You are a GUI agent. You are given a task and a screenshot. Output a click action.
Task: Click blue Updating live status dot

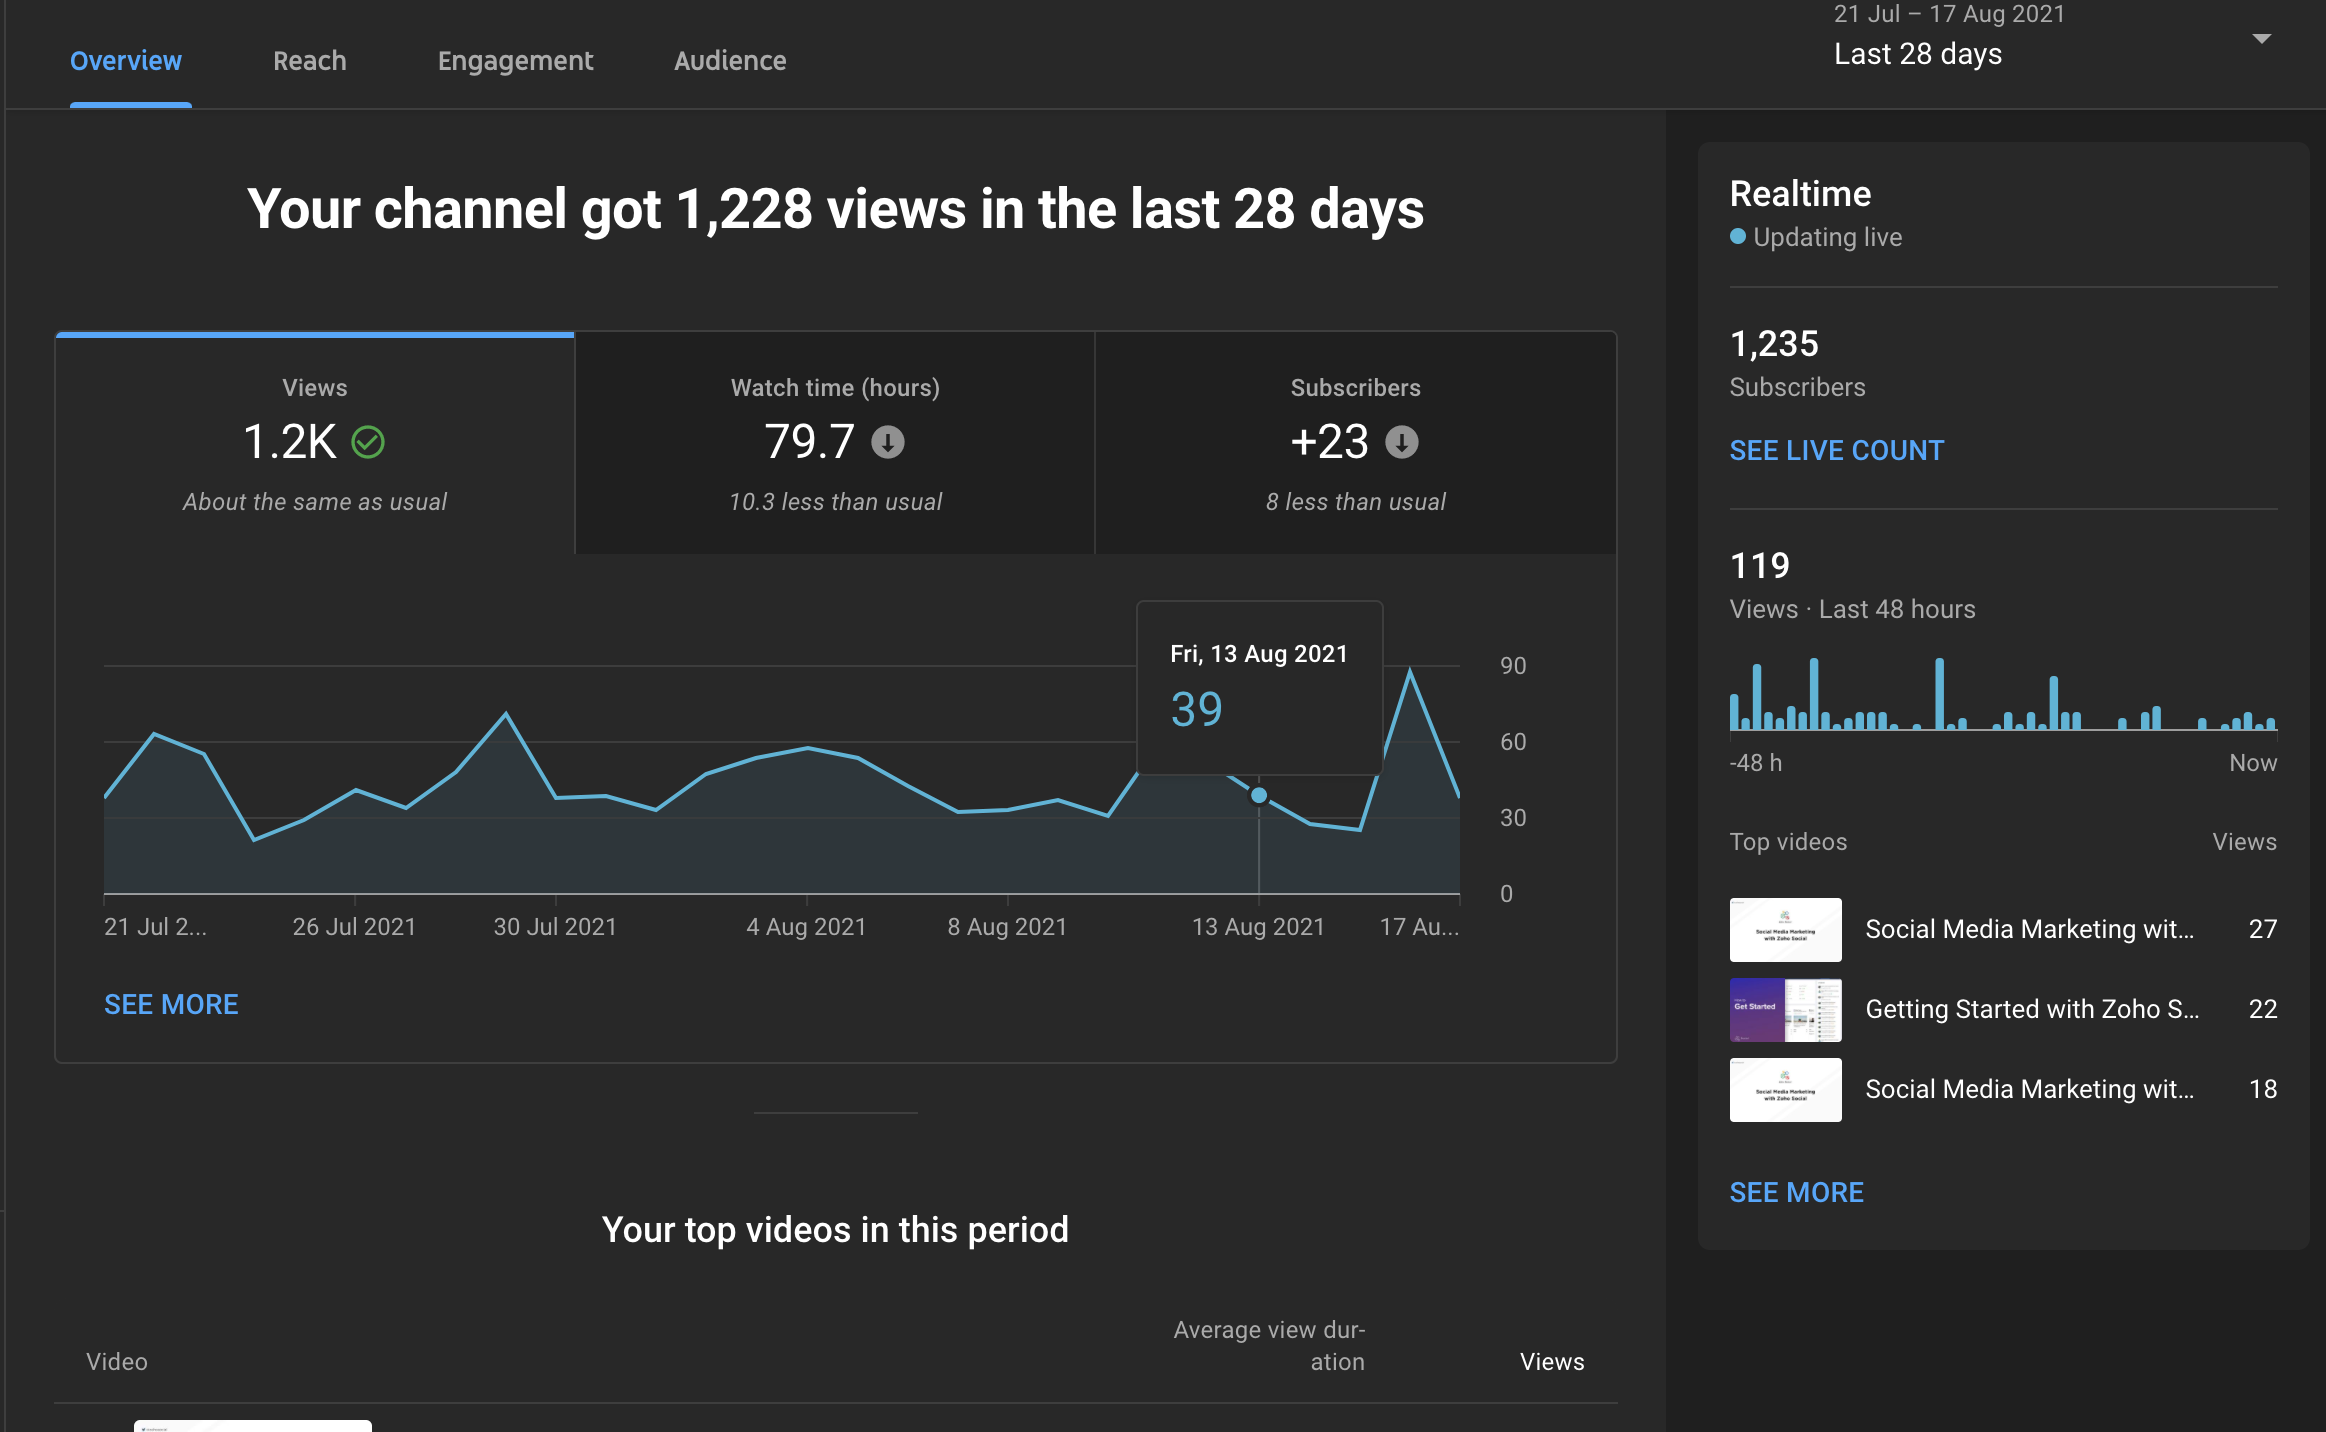coord(1738,237)
